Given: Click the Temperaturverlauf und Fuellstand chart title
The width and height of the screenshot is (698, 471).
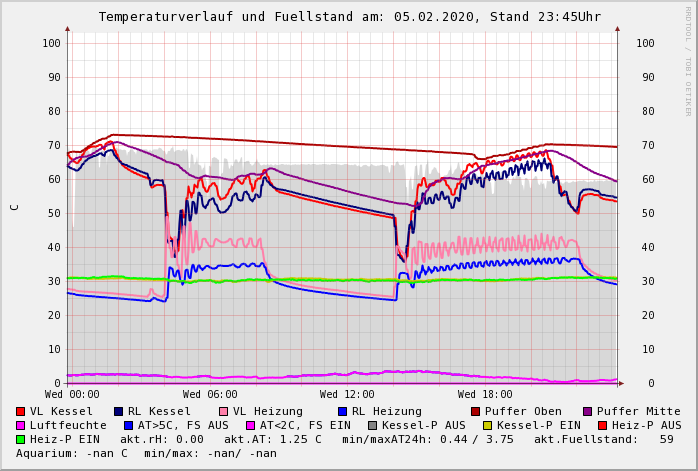Looking at the screenshot, I should pos(349,17).
